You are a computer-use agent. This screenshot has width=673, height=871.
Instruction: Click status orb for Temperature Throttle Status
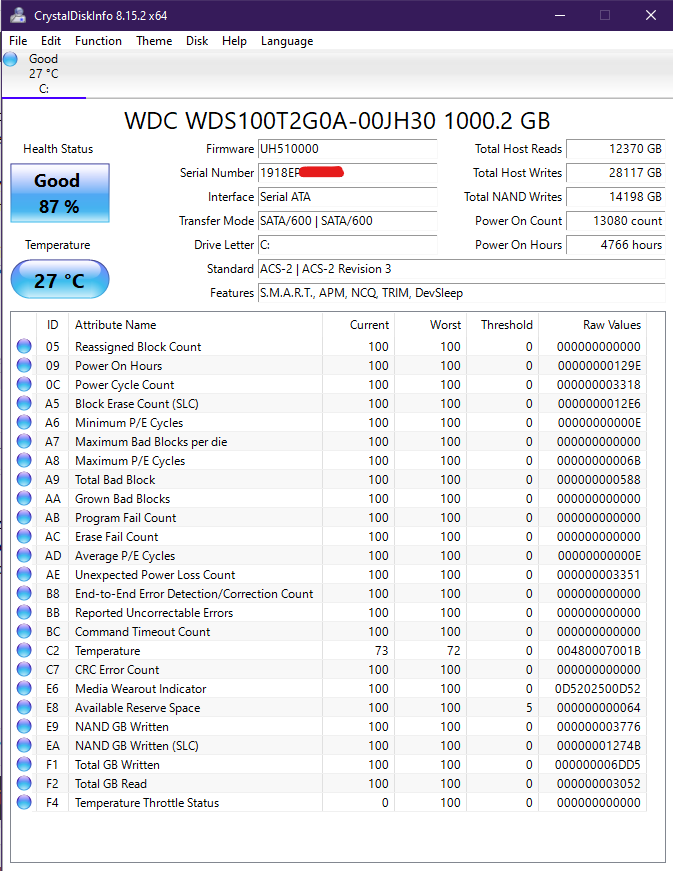click(x=24, y=802)
